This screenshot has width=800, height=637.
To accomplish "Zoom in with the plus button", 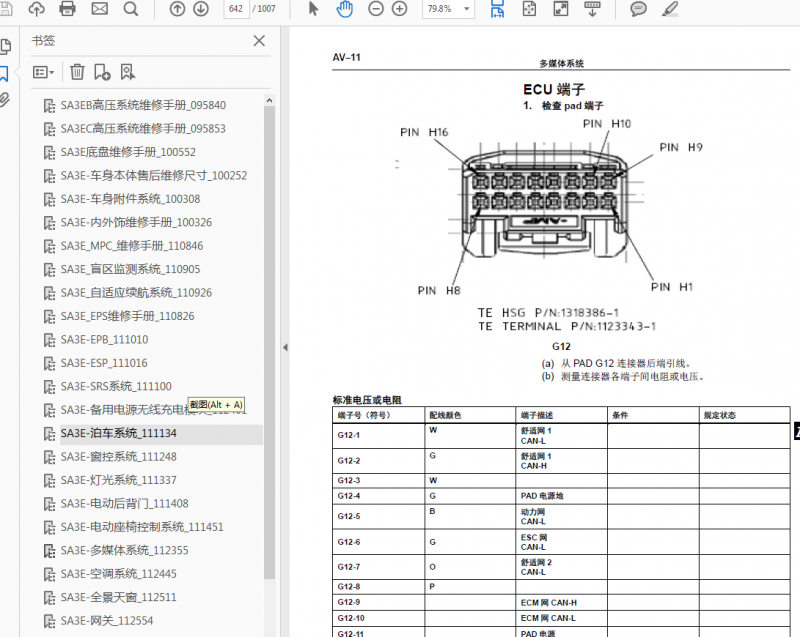I will click(399, 8).
